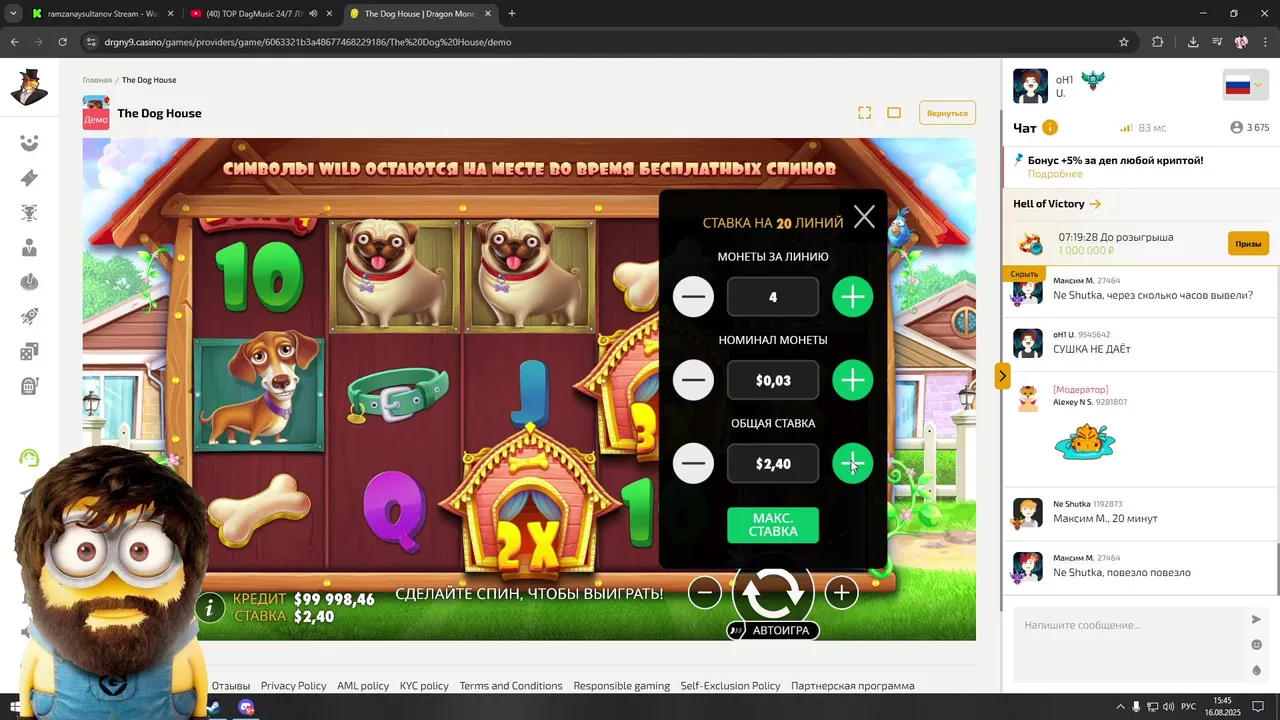1280x720 pixels.
Task: Open the live dealer person sidebar icon
Action: pos(29,247)
